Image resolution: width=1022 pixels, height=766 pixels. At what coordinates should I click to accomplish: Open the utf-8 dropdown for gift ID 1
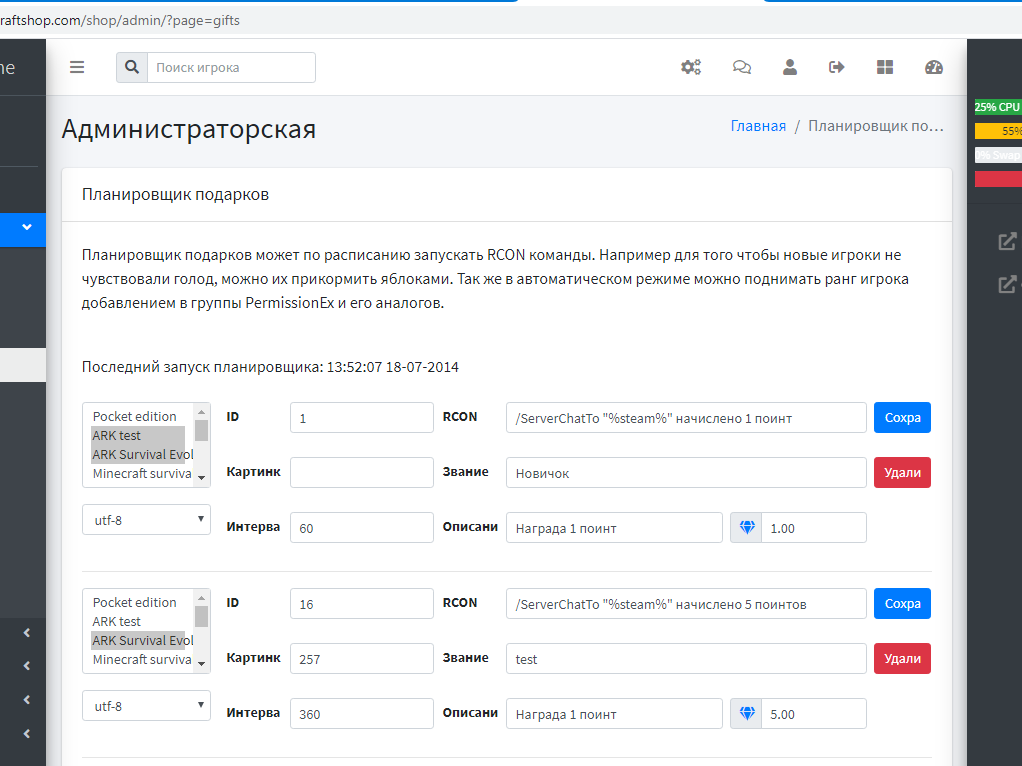point(146,519)
